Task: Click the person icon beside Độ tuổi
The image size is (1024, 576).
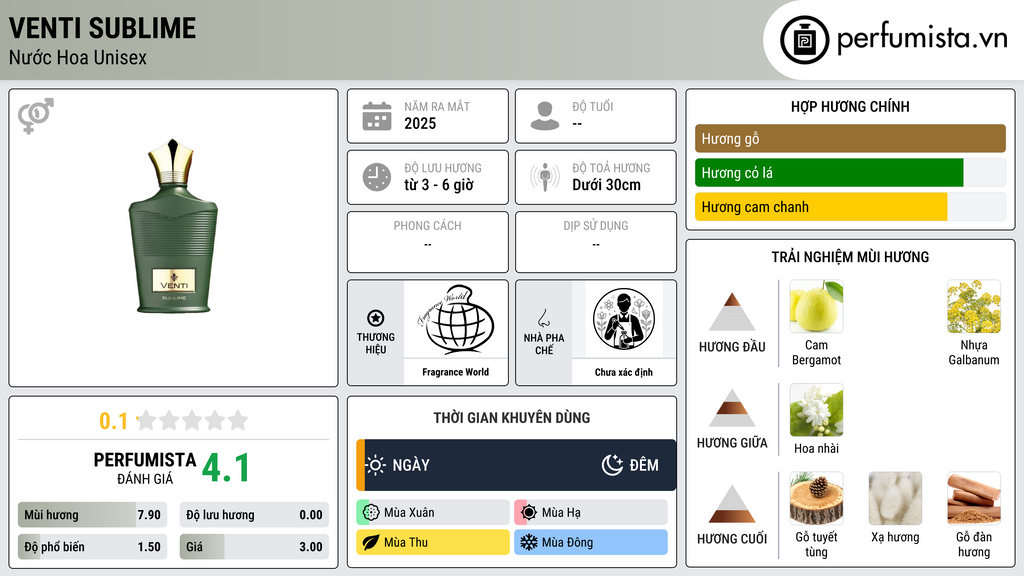Action: (x=545, y=116)
